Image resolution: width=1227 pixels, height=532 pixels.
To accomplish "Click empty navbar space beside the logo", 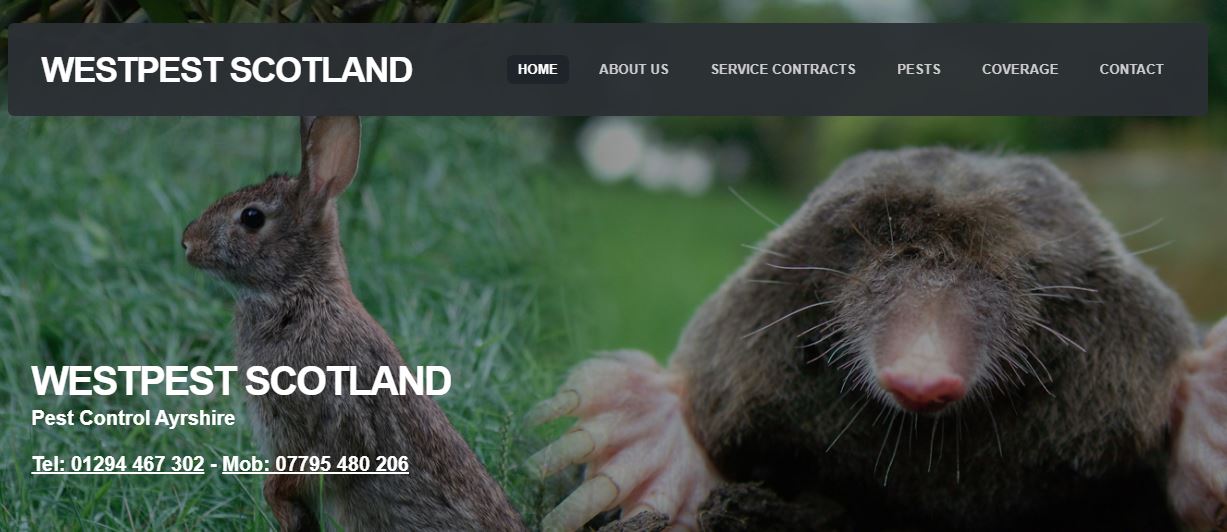I will click(460, 69).
